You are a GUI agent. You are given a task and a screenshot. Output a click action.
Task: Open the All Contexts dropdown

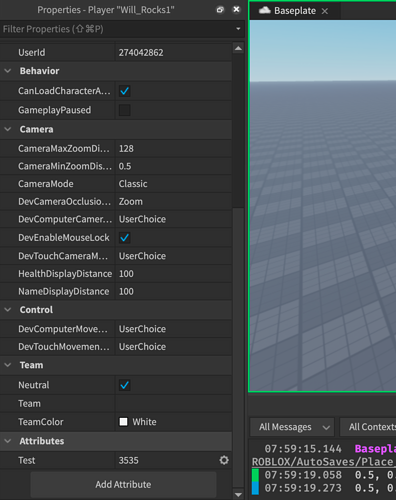coord(368,427)
